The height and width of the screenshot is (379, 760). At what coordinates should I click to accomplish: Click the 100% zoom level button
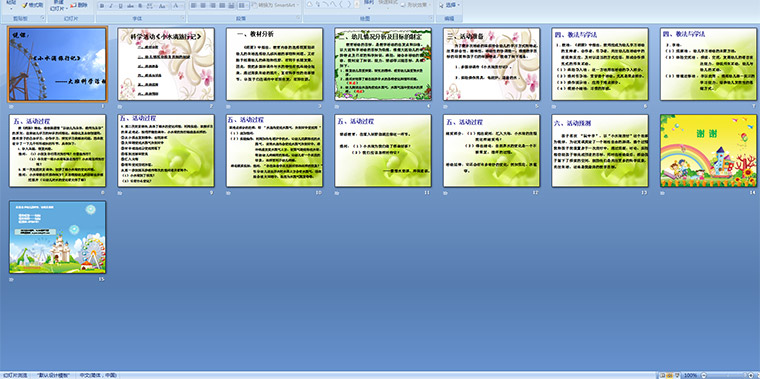pos(690,375)
